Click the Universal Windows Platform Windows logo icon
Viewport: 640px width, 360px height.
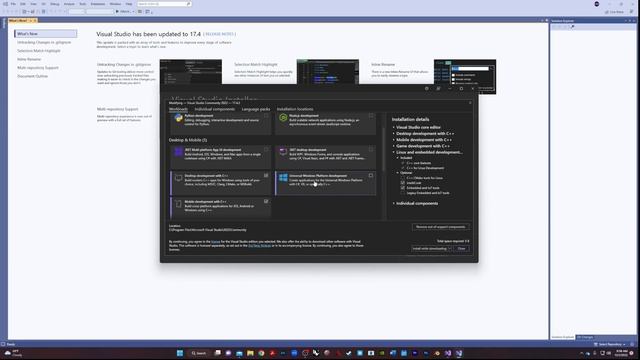(x=283, y=178)
